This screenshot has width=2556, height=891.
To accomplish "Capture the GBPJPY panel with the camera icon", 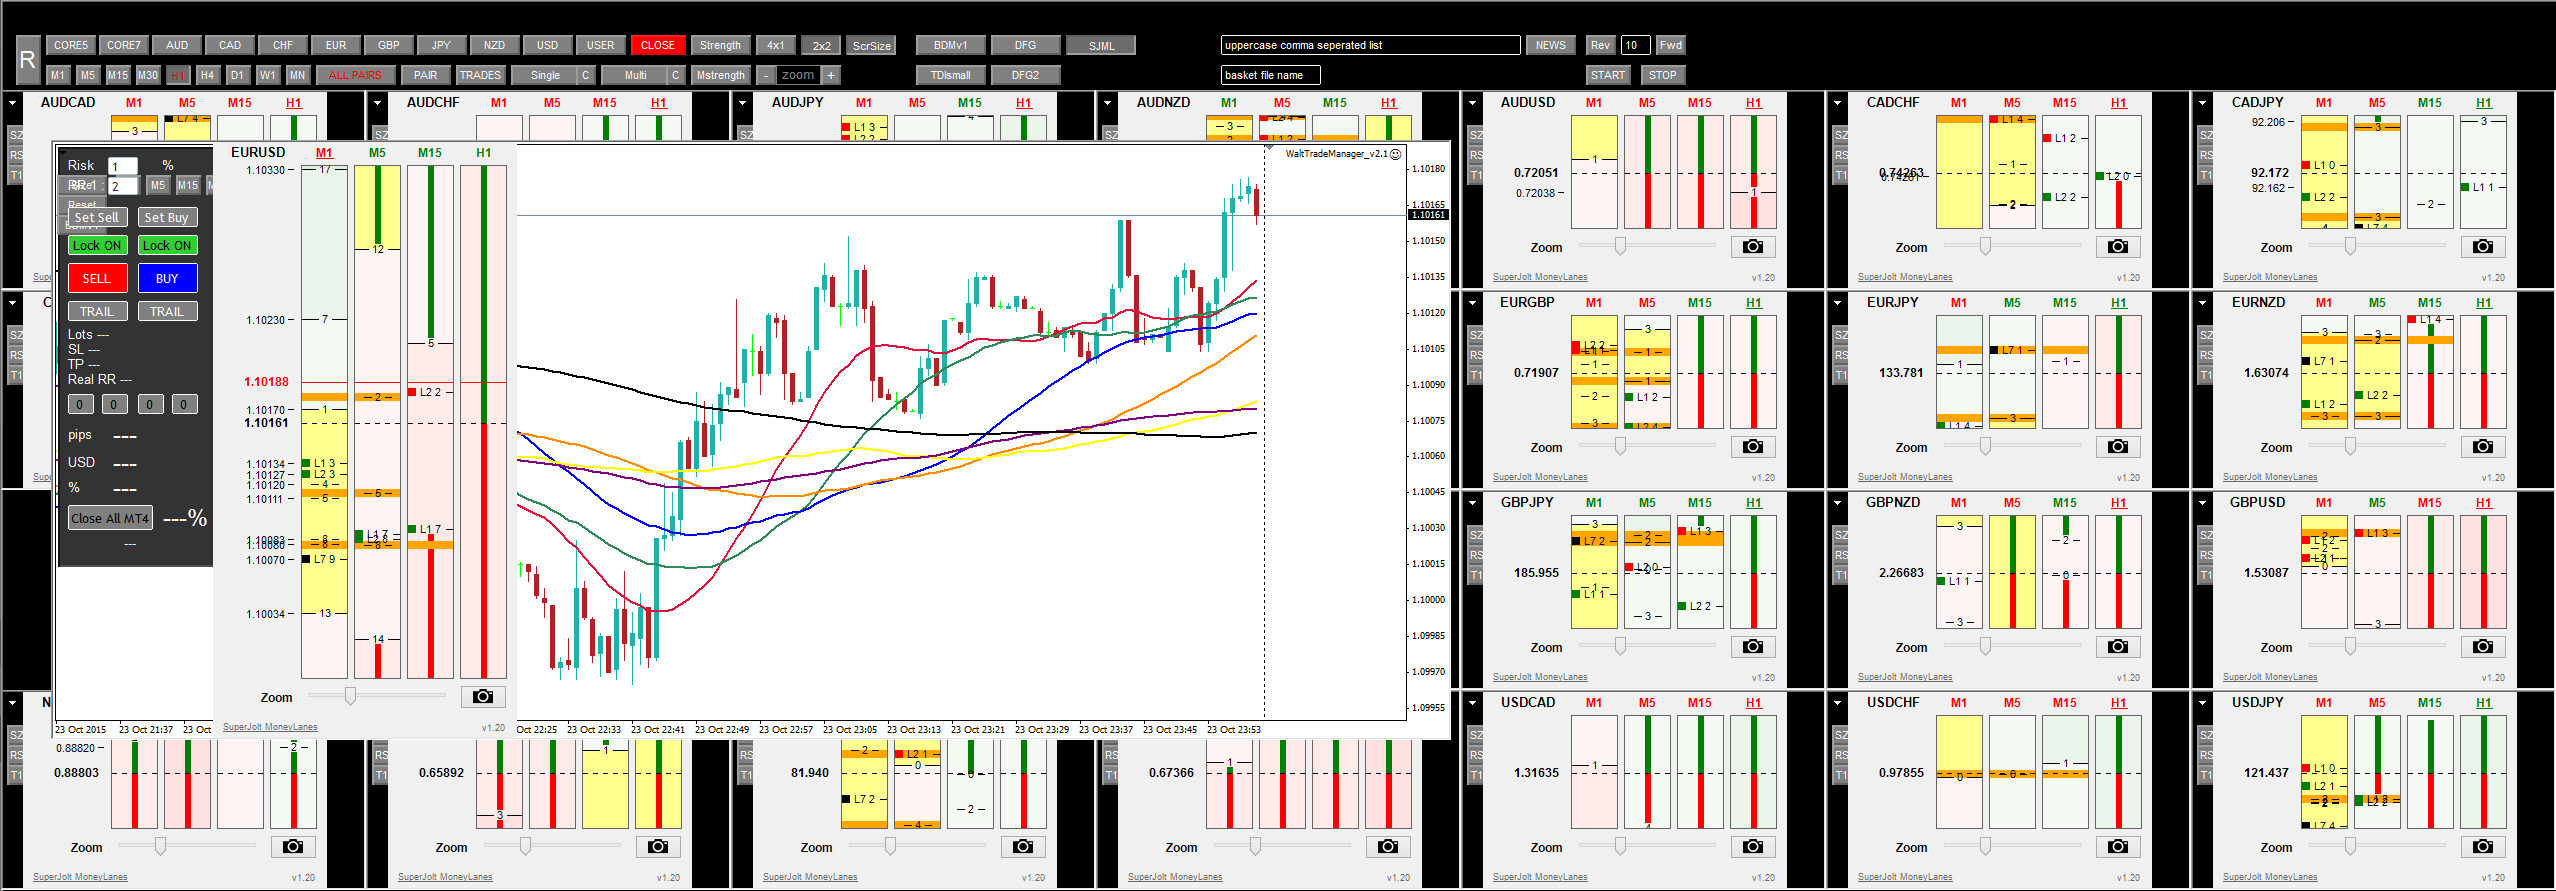I will tap(1753, 647).
